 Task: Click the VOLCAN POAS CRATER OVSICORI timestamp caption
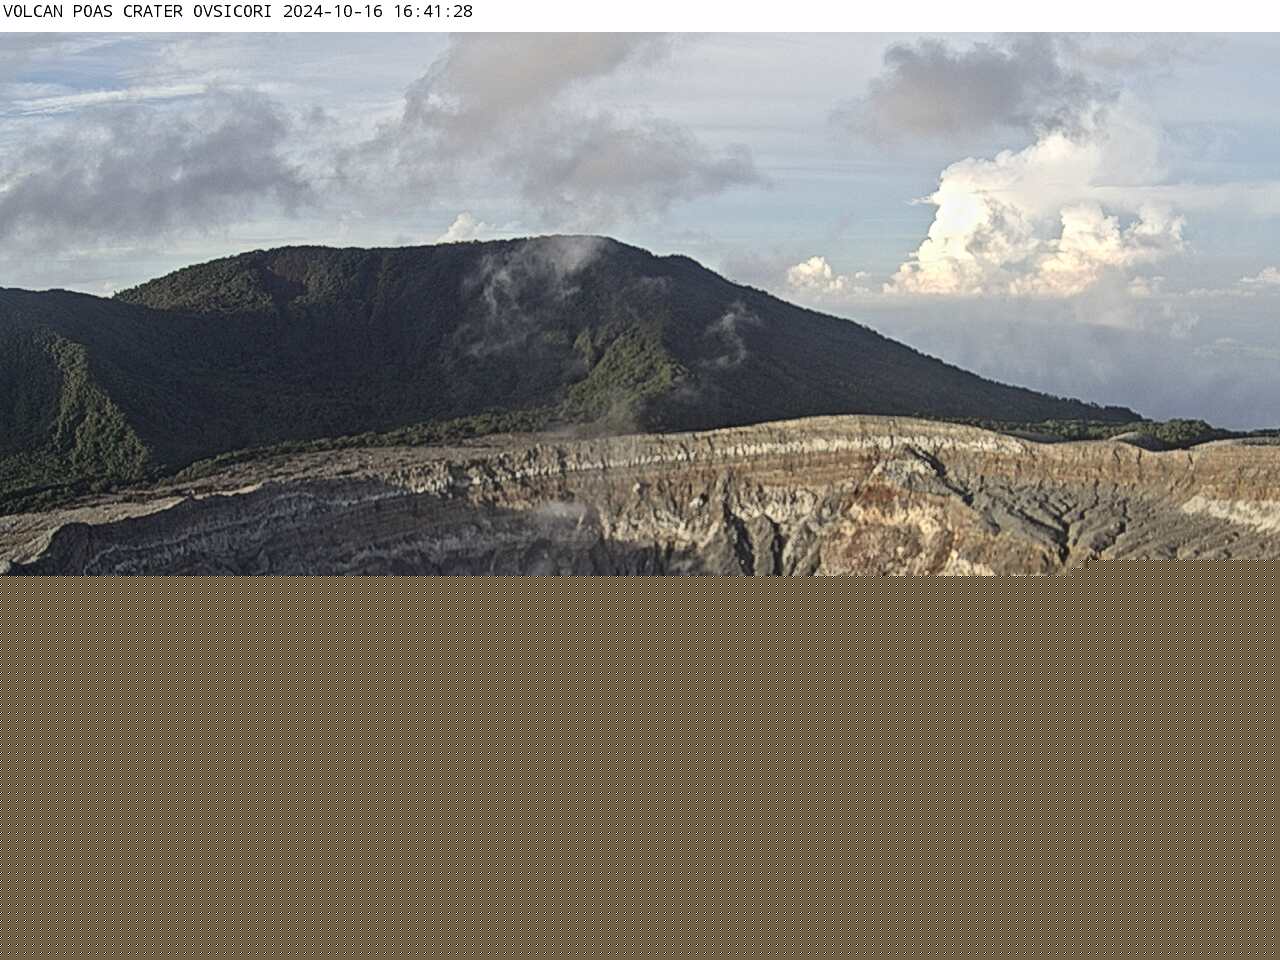(238, 12)
